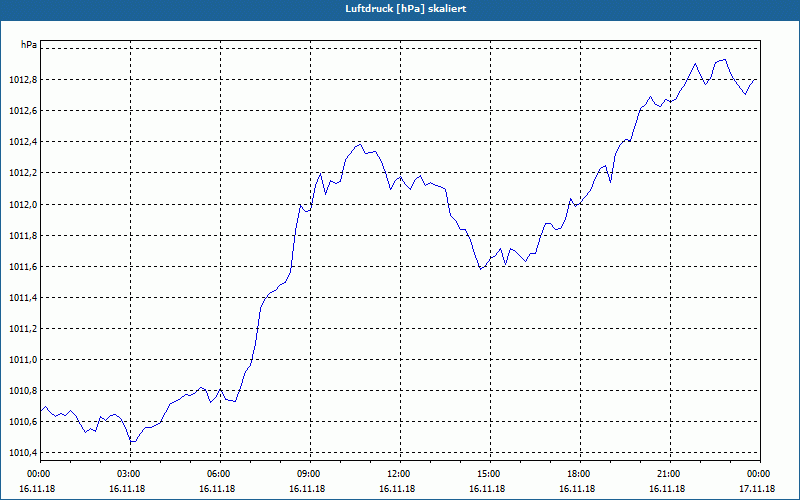
Task: Click the 1011,6 y-axis value
Action: (23, 267)
